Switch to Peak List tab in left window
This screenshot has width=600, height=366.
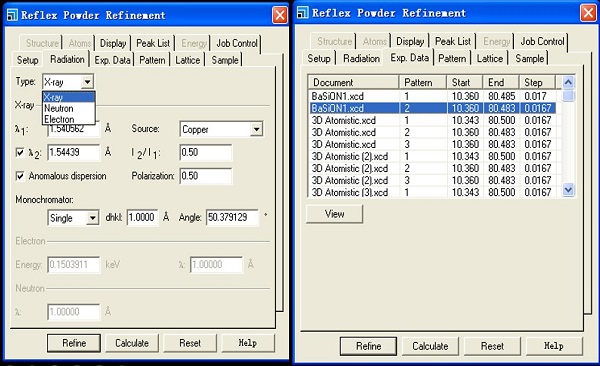153,43
